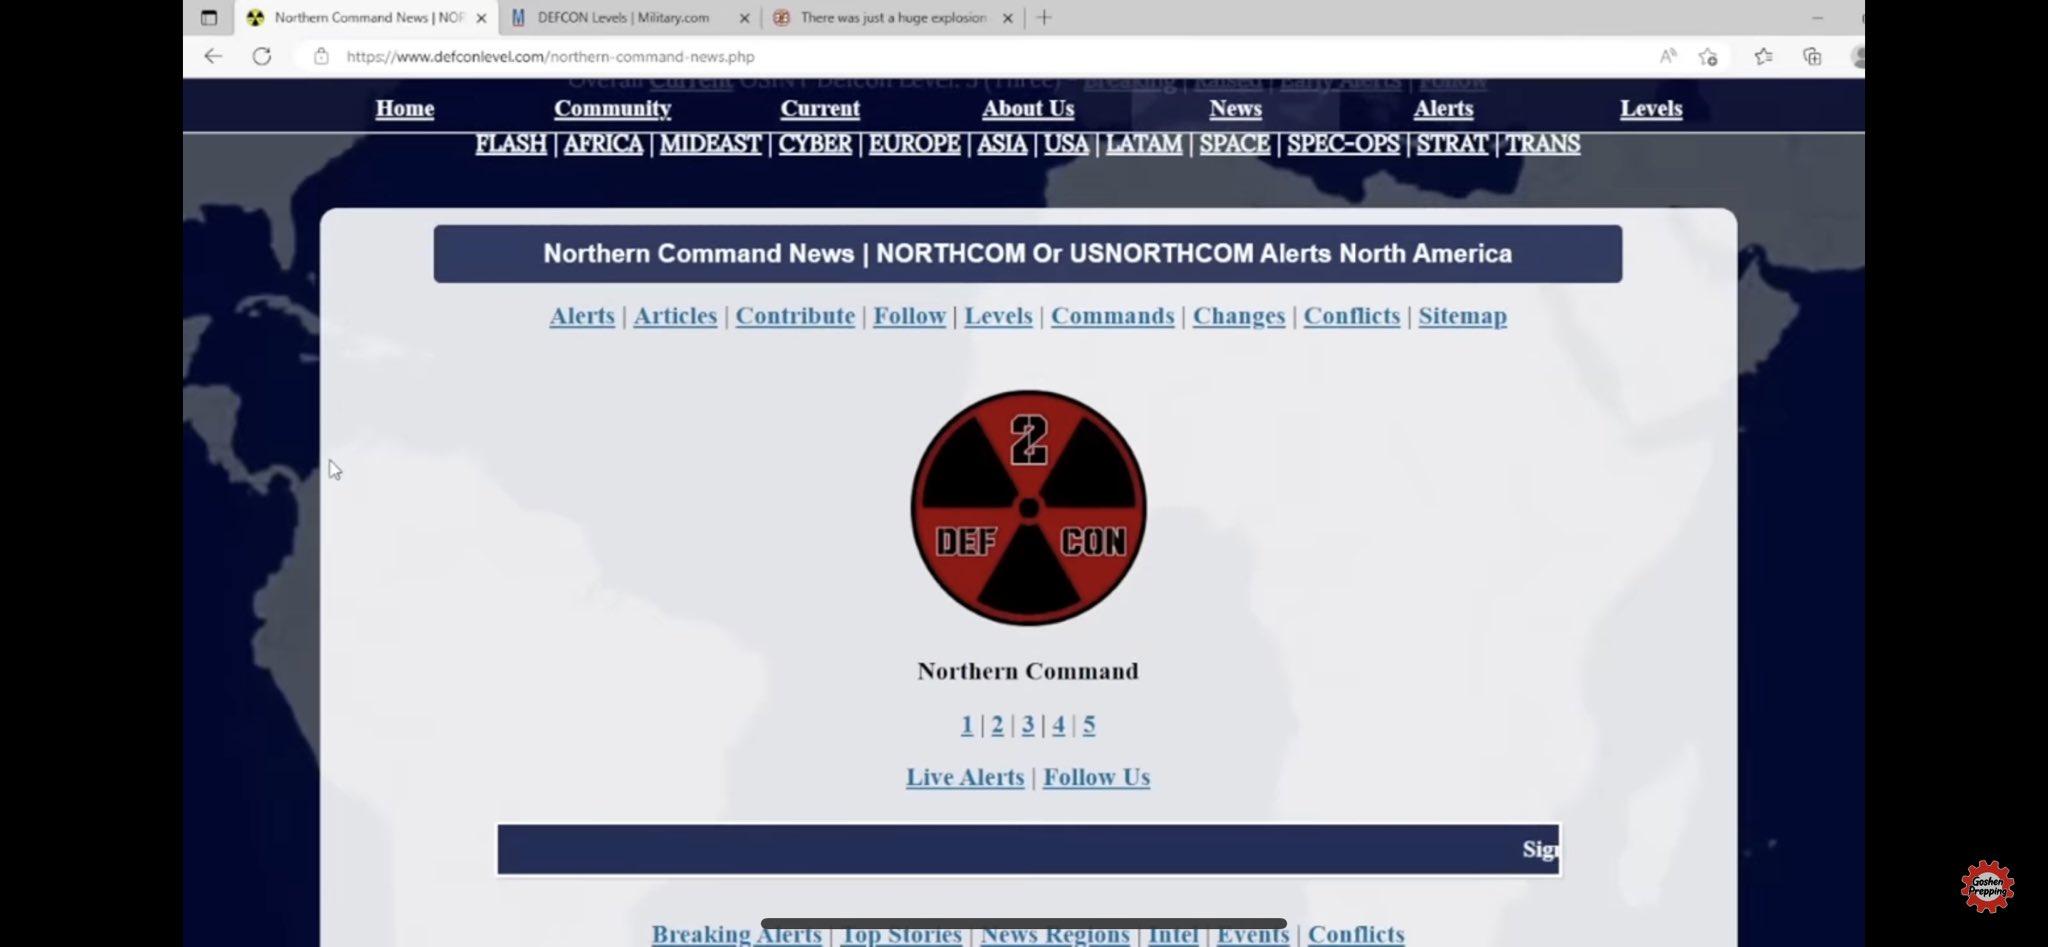Go to AFRICA region link
2048x947 pixels.
603,144
